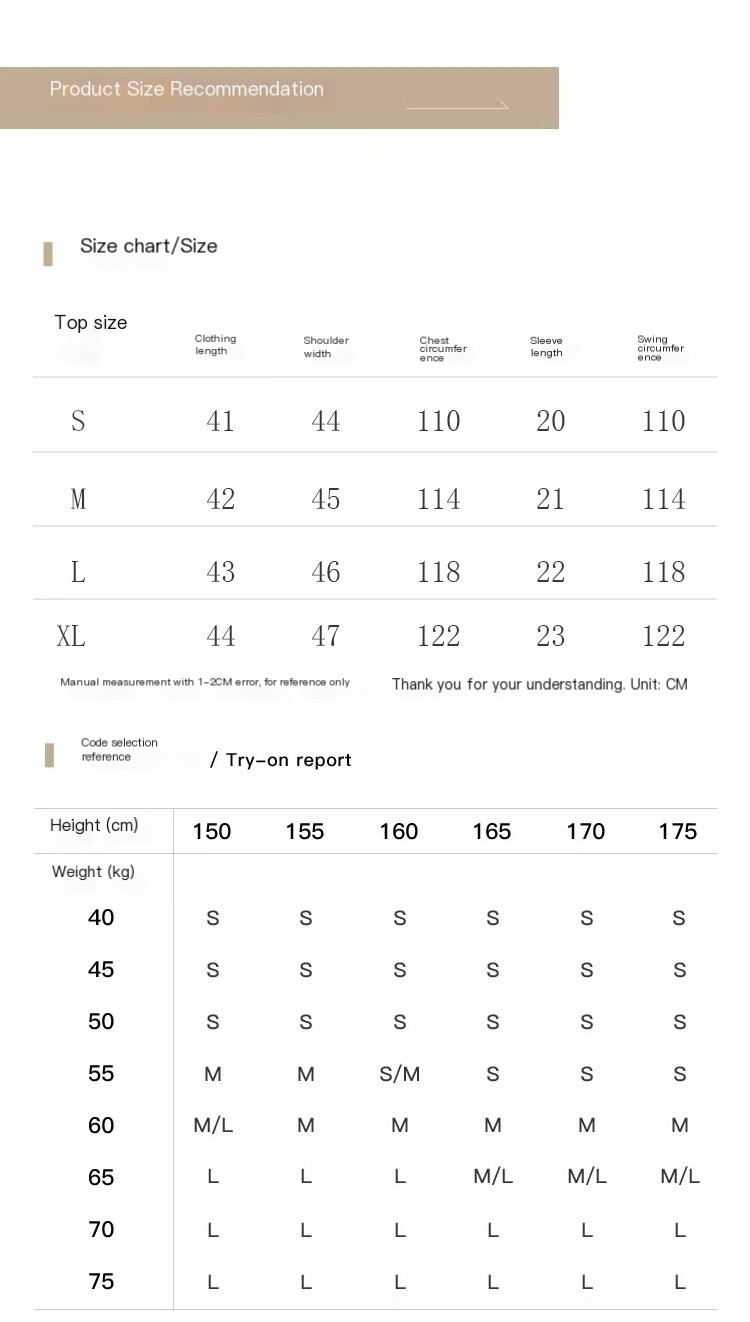Viewport: 750px width, 1322px height.
Task: Click the beige marker beside Code selection reference
Action: (x=49, y=755)
